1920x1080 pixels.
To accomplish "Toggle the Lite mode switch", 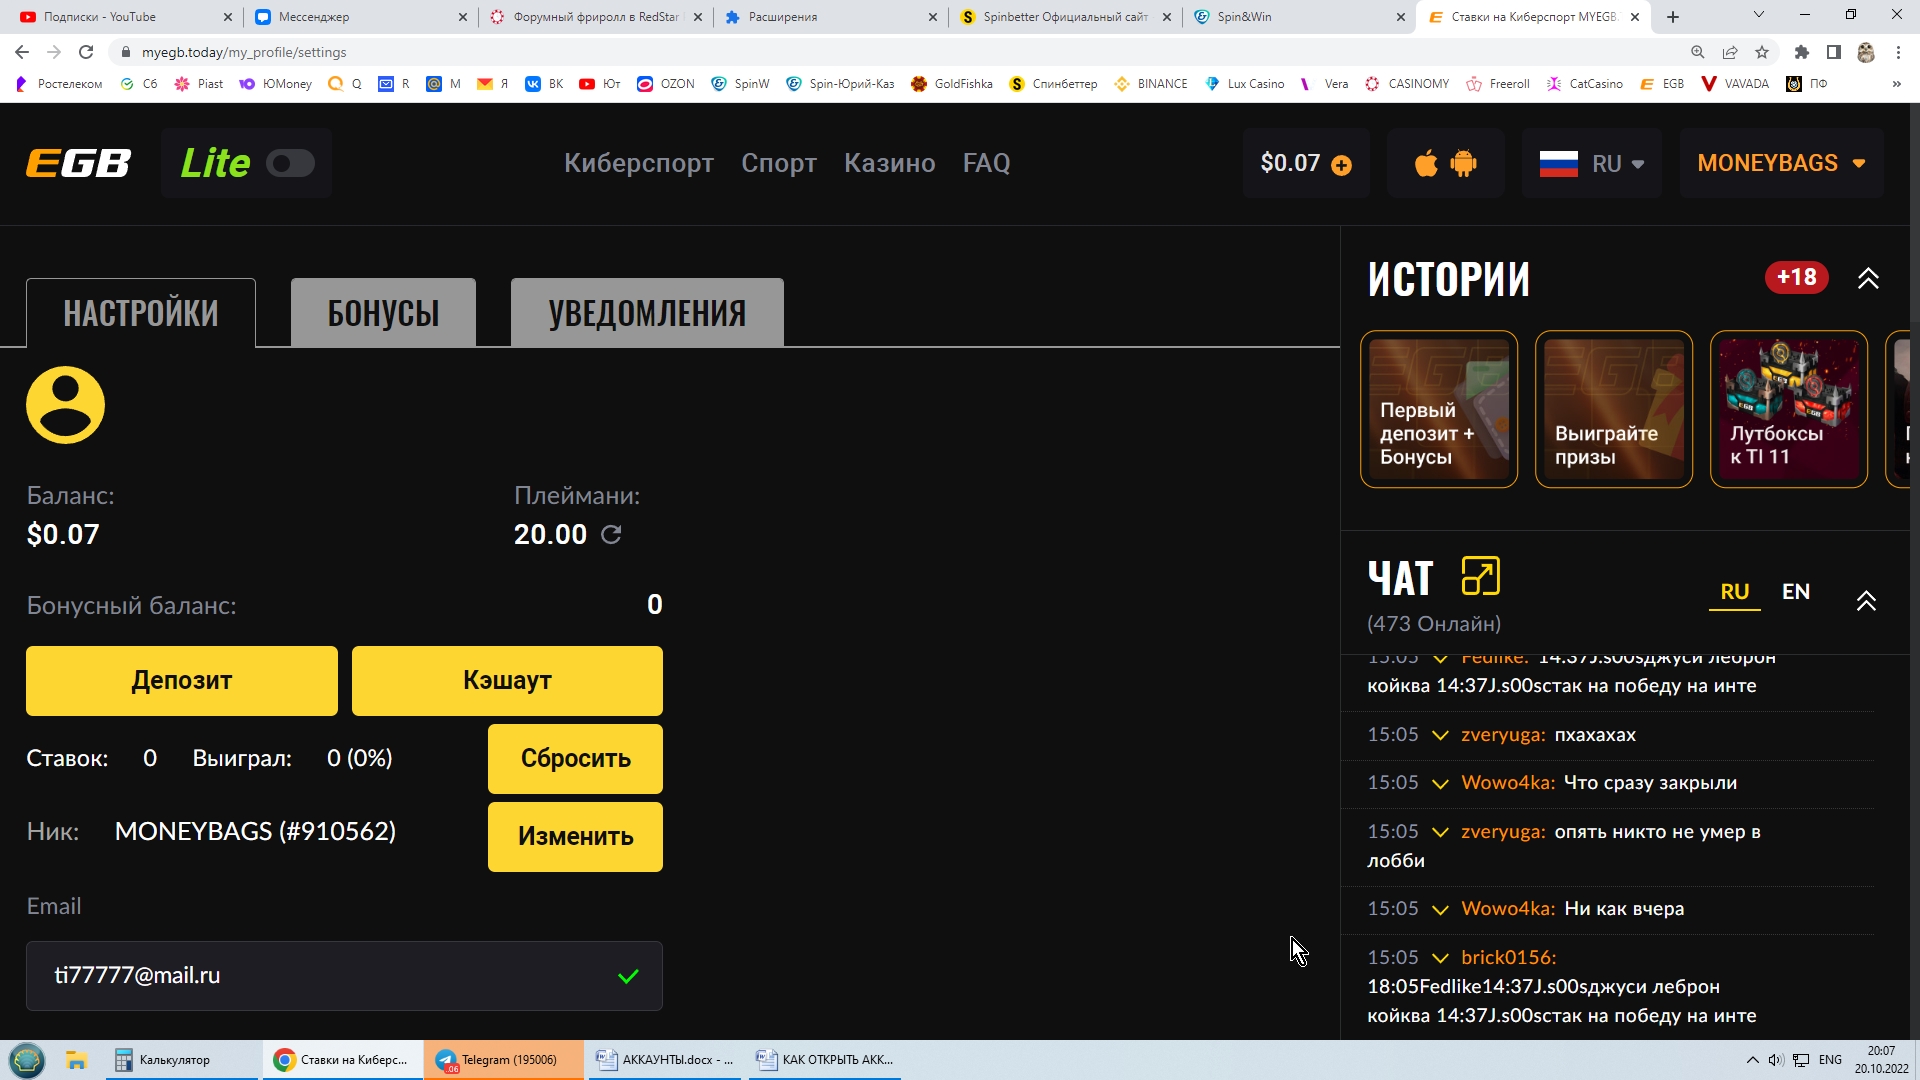I will (x=290, y=163).
